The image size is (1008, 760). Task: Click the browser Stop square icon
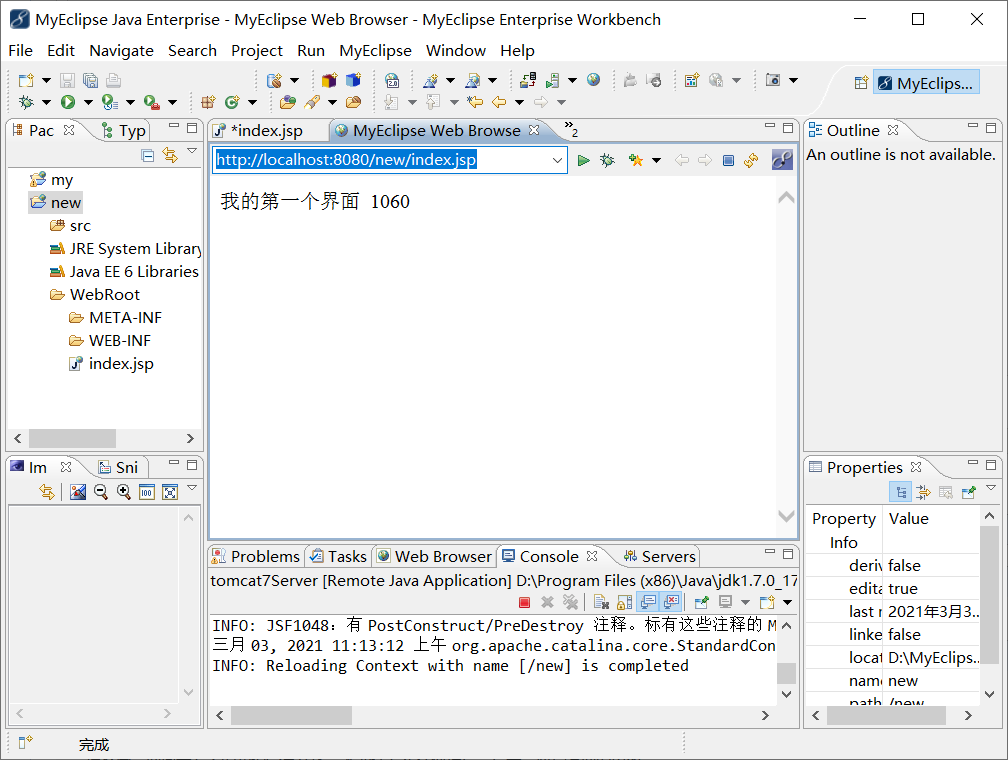tap(728, 160)
